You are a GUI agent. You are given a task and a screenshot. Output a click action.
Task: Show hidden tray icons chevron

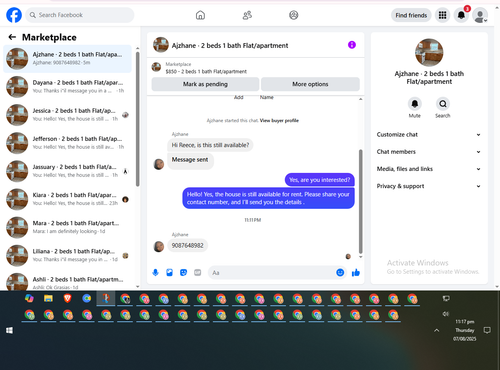(x=437, y=330)
